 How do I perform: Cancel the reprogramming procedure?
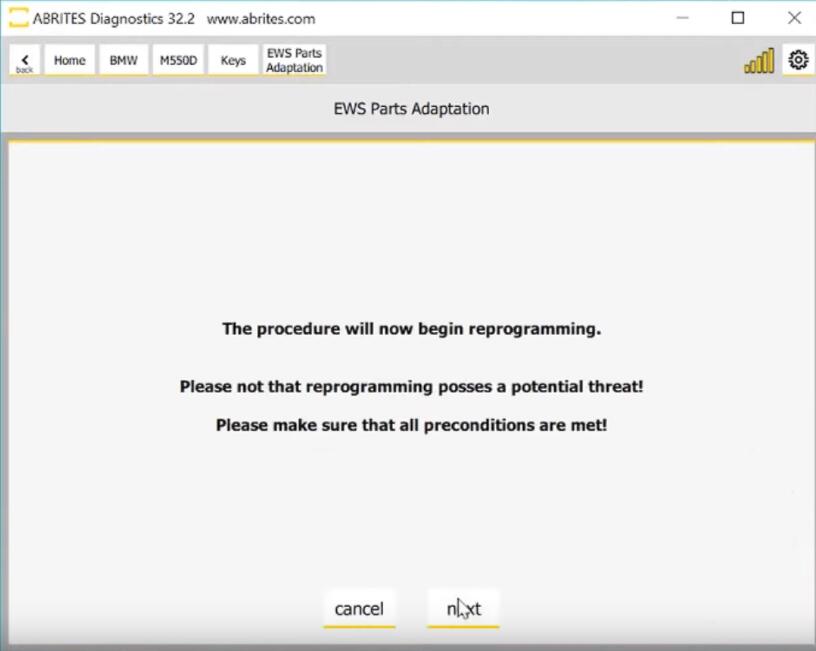(x=359, y=608)
